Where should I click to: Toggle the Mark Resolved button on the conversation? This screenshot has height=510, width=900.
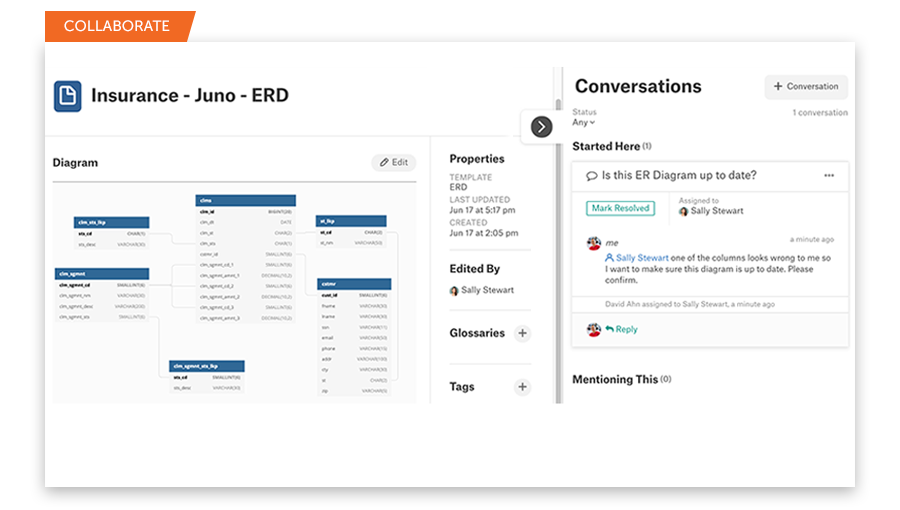[620, 208]
